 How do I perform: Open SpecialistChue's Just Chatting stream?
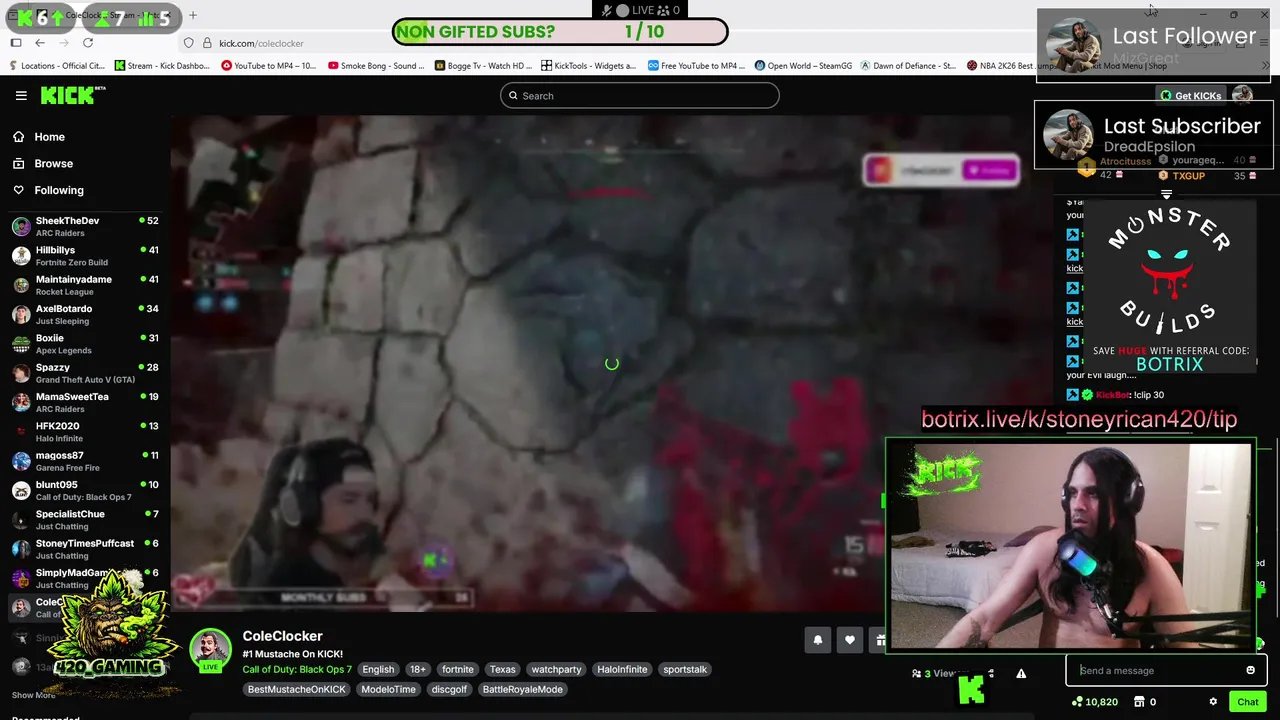(85, 520)
